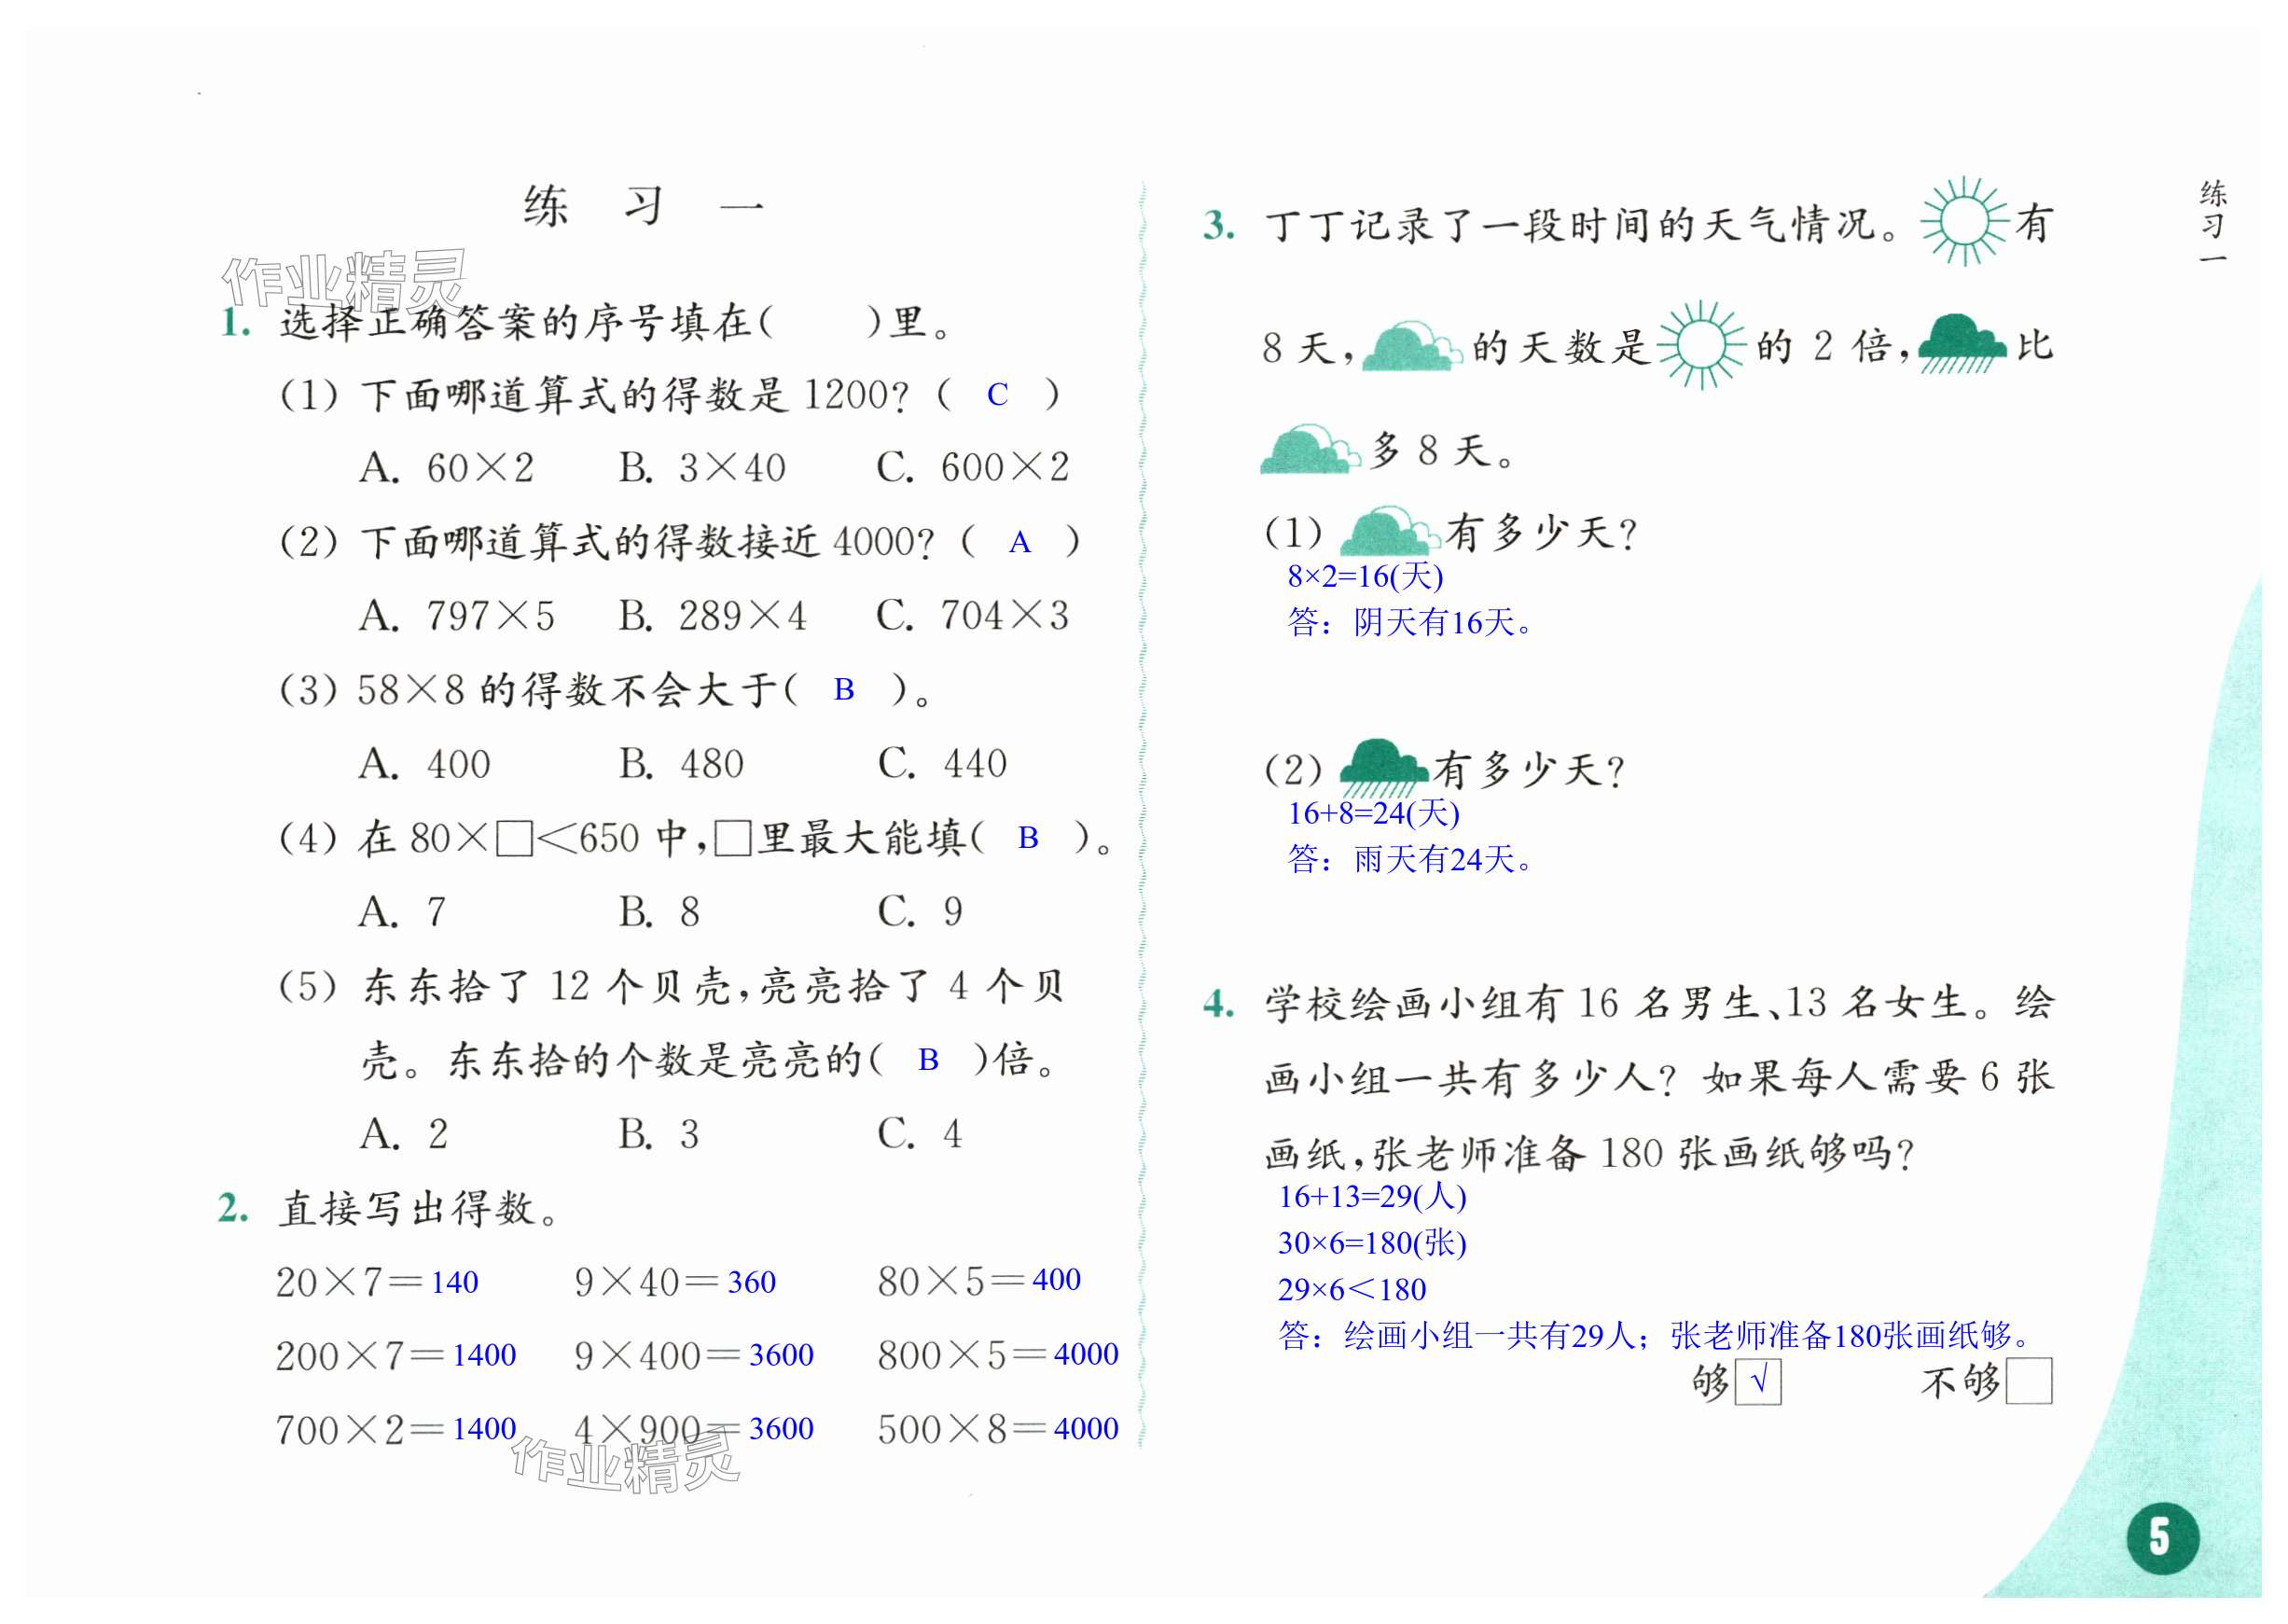Click option B. 3×40
The image size is (2288, 1624).
(702, 468)
